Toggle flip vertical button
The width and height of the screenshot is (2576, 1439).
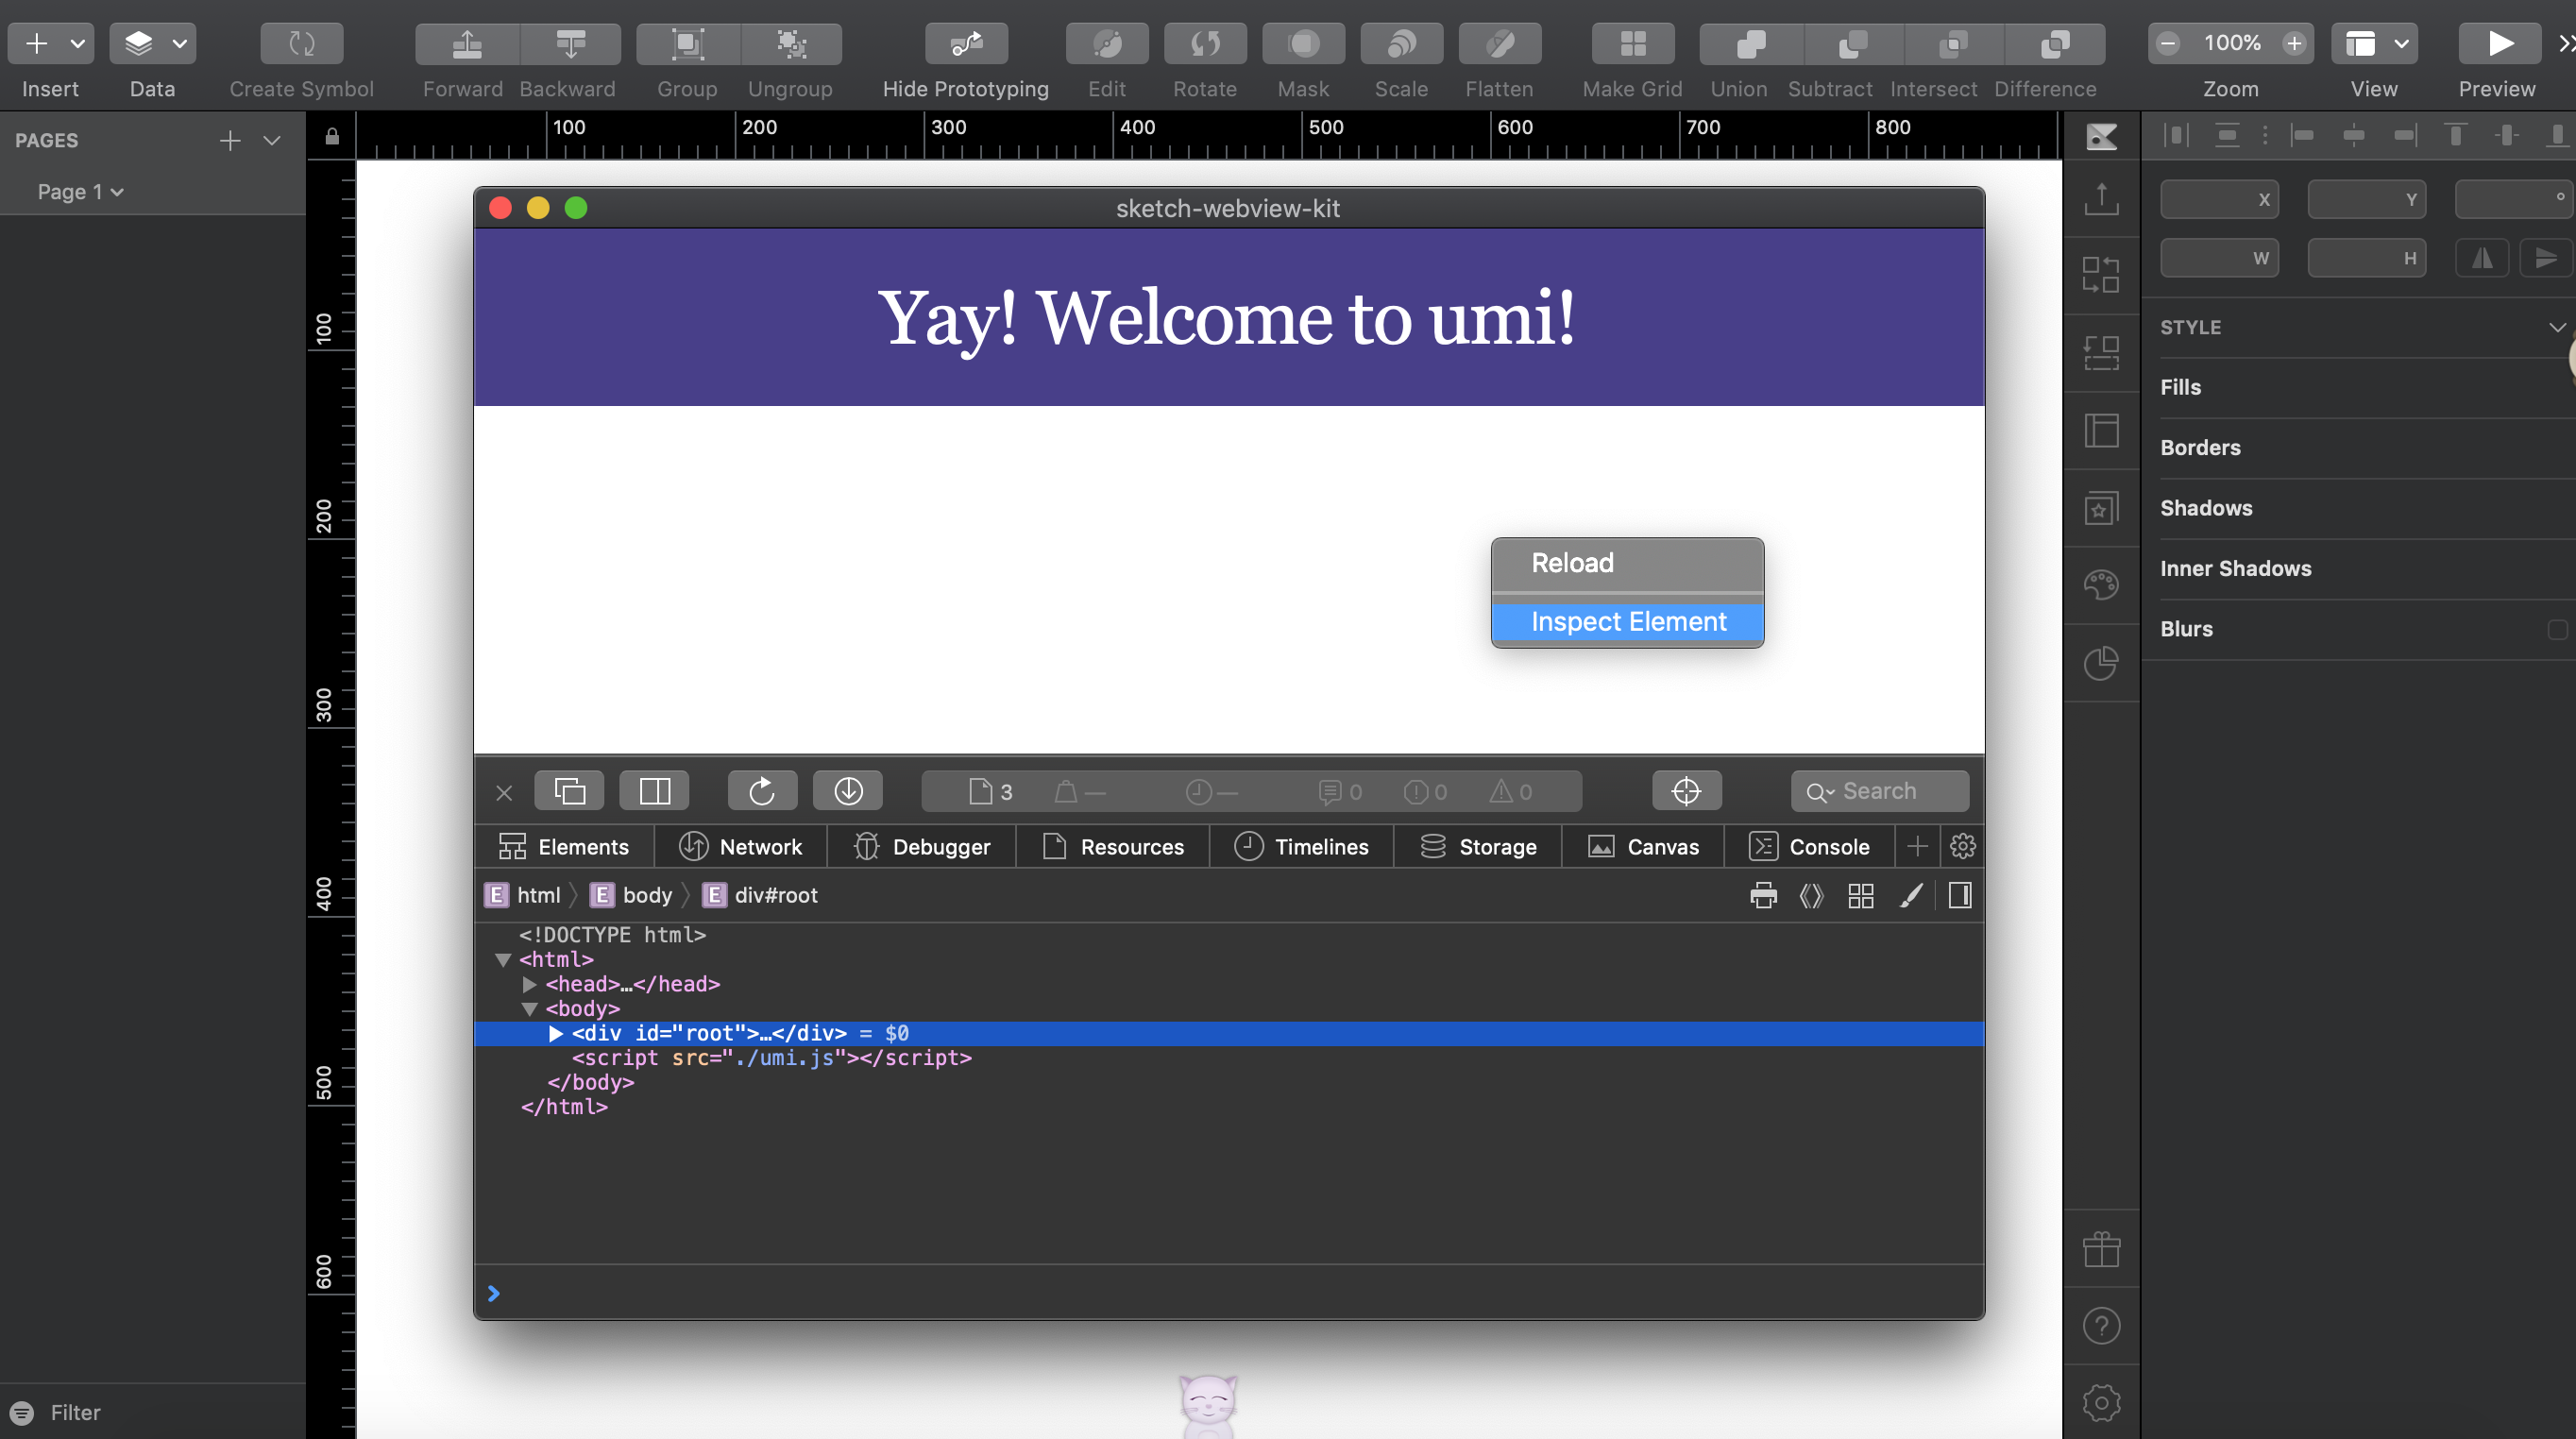2546,258
